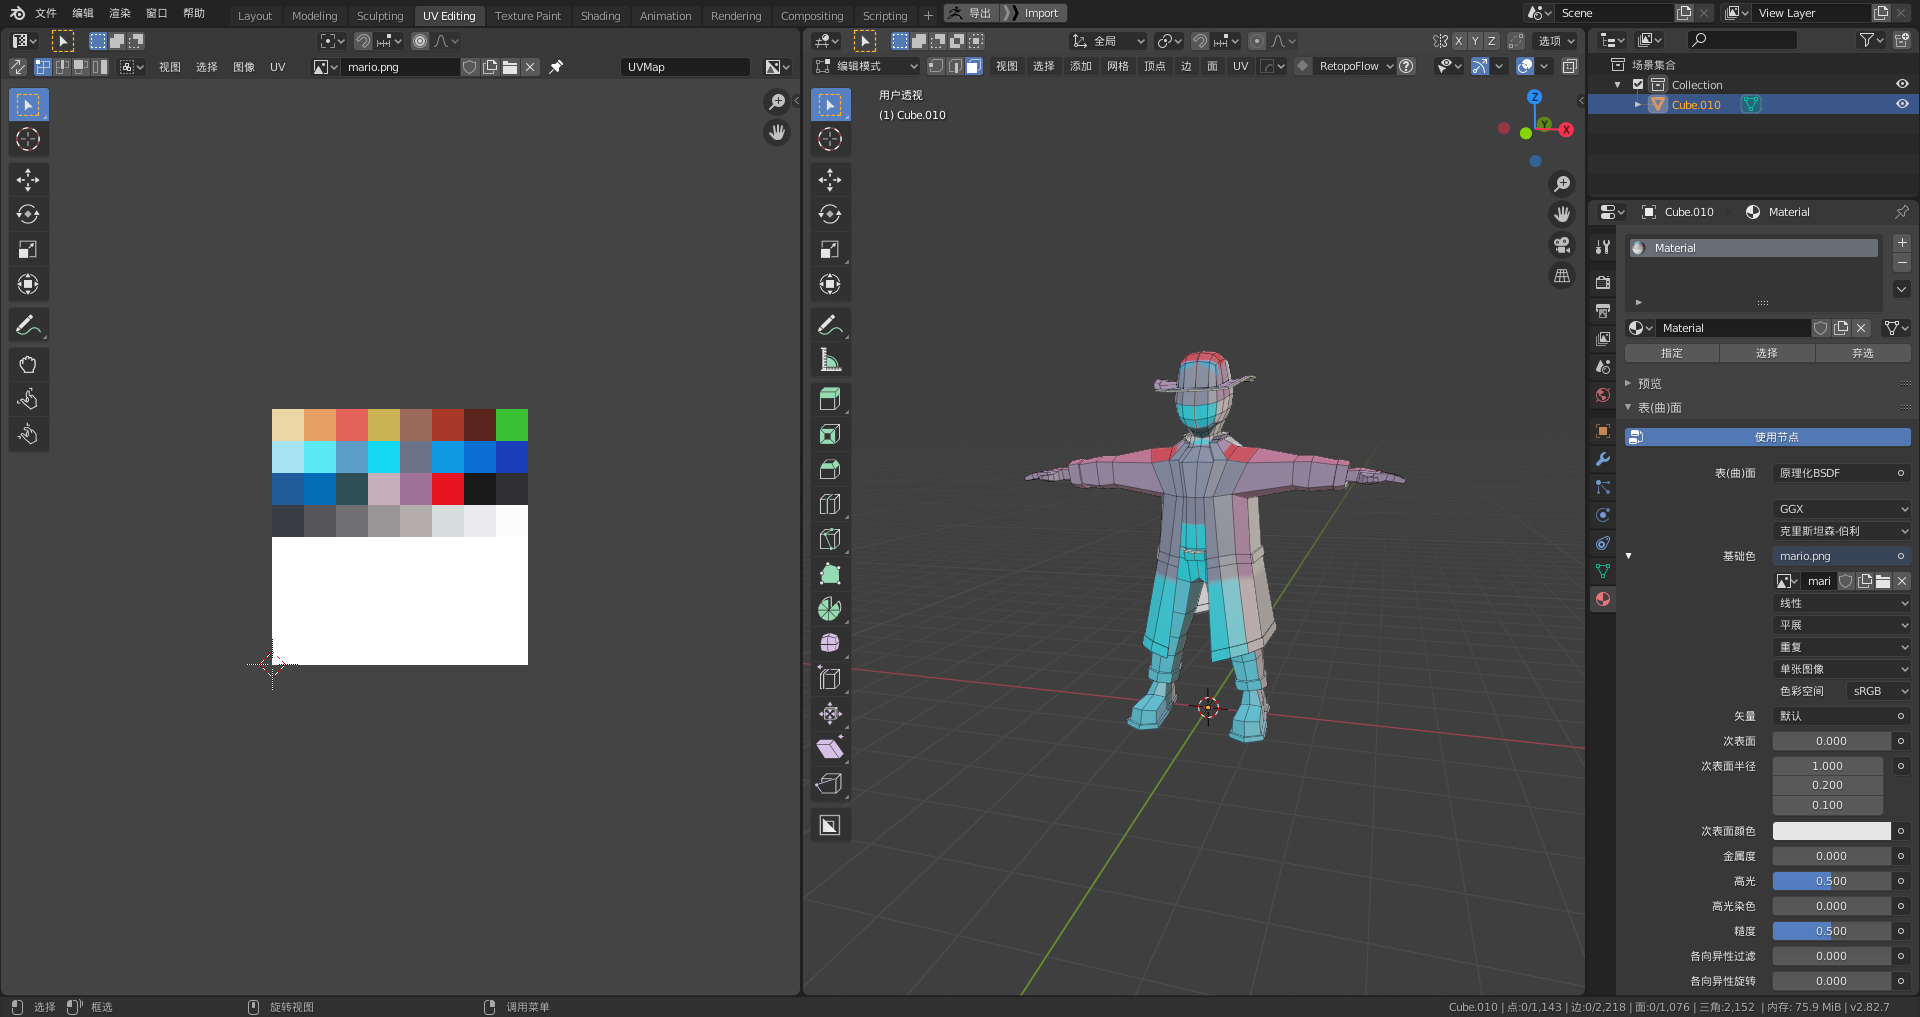Open the 网格 mesh menu in 3D viewport

coord(1118,66)
